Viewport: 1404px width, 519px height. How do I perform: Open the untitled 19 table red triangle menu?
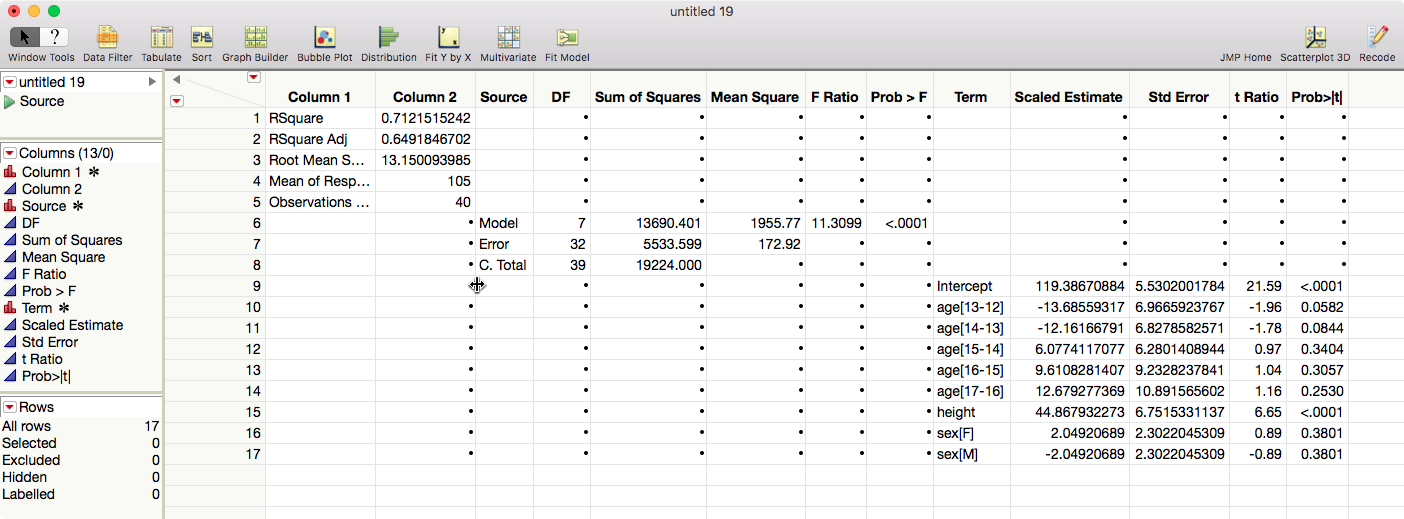10,82
